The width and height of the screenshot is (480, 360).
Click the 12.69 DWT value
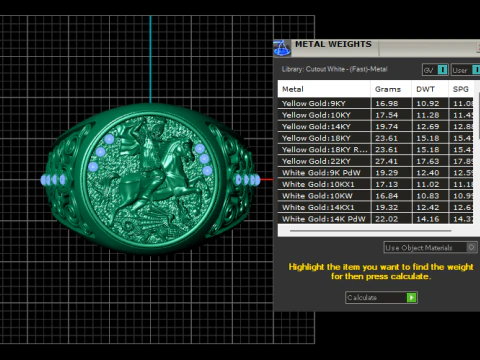(428, 127)
